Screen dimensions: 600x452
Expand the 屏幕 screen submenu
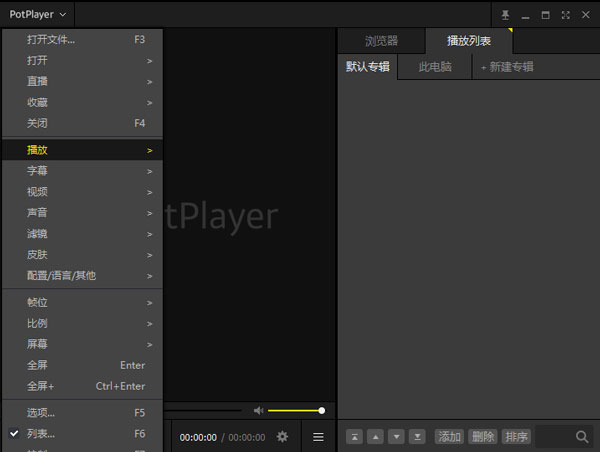82,344
